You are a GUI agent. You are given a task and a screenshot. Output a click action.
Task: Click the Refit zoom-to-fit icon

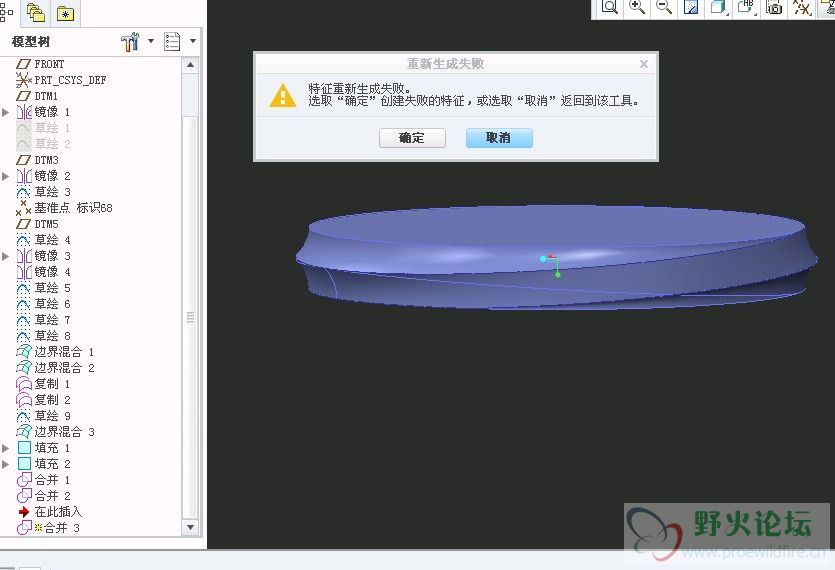click(x=609, y=7)
